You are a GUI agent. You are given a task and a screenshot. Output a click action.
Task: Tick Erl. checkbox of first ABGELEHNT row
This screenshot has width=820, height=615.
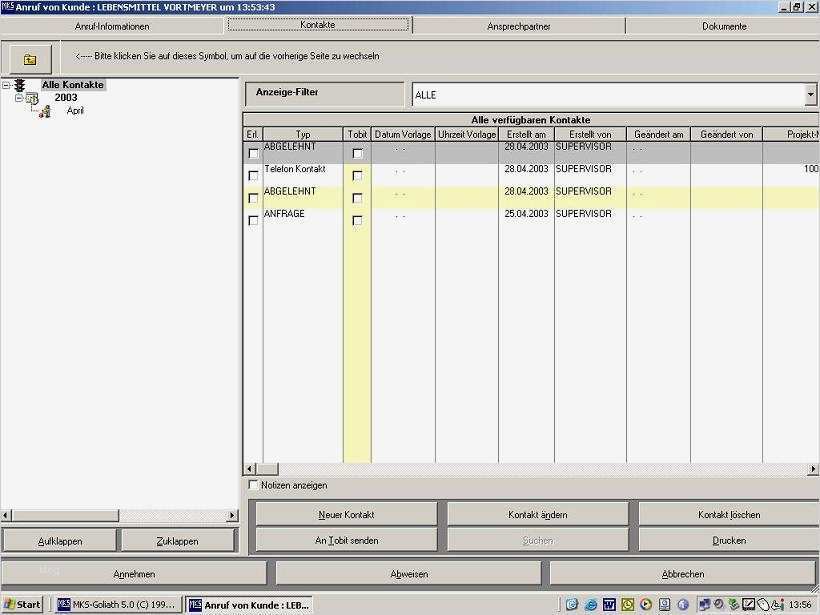point(253,154)
